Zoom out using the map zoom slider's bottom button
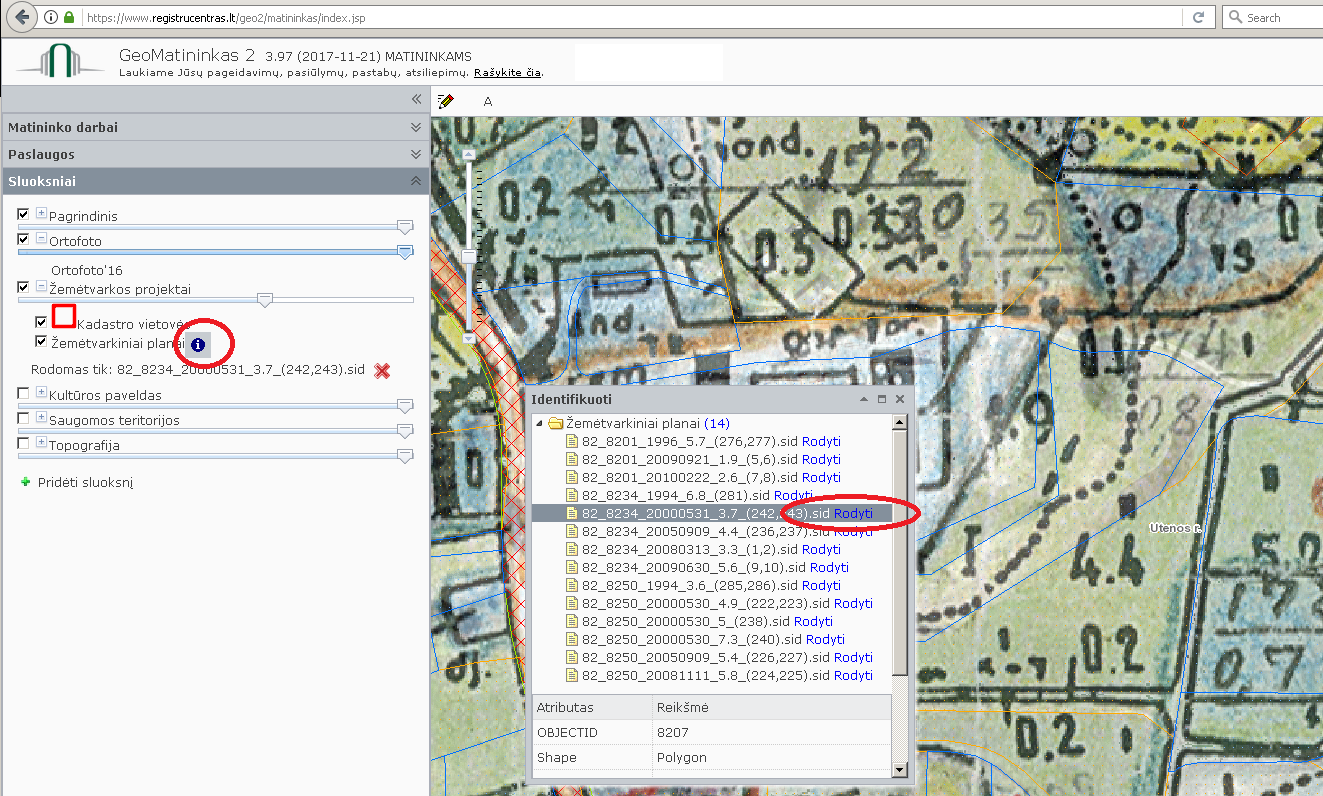The width and height of the screenshot is (1323, 796). pyautogui.click(x=467, y=339)
